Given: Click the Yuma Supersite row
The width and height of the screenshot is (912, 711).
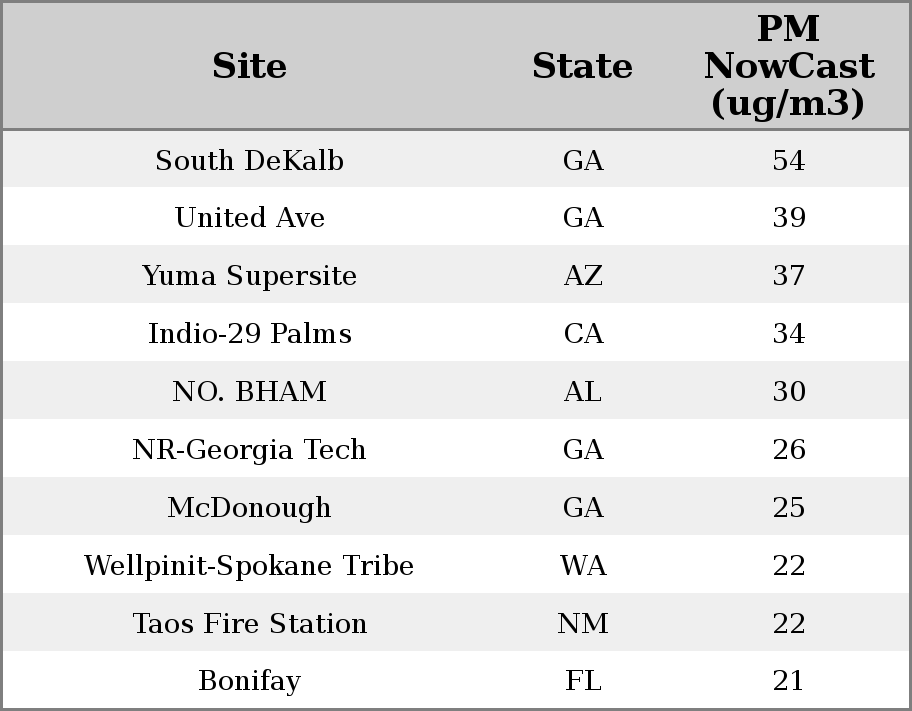Looking at the screenshot, I should click(x=249, y=276).
